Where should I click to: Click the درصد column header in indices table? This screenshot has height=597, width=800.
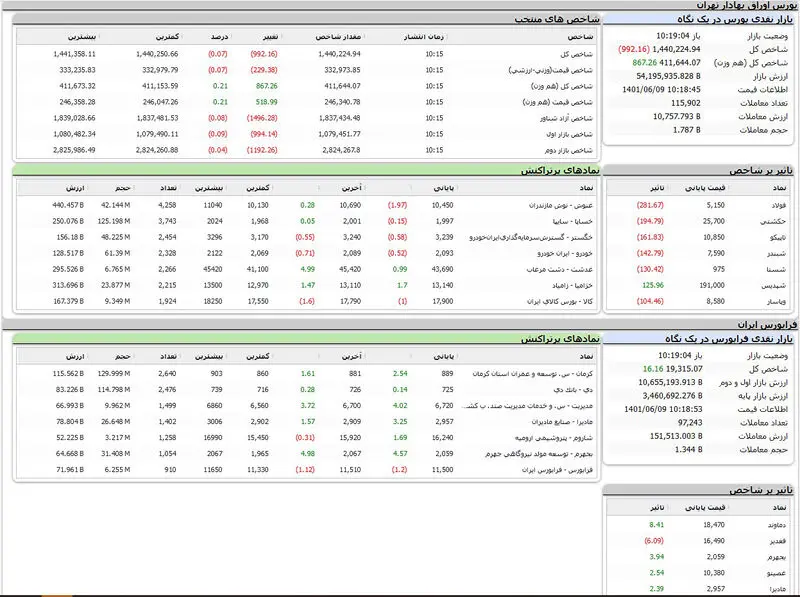[x=219, y=37]
